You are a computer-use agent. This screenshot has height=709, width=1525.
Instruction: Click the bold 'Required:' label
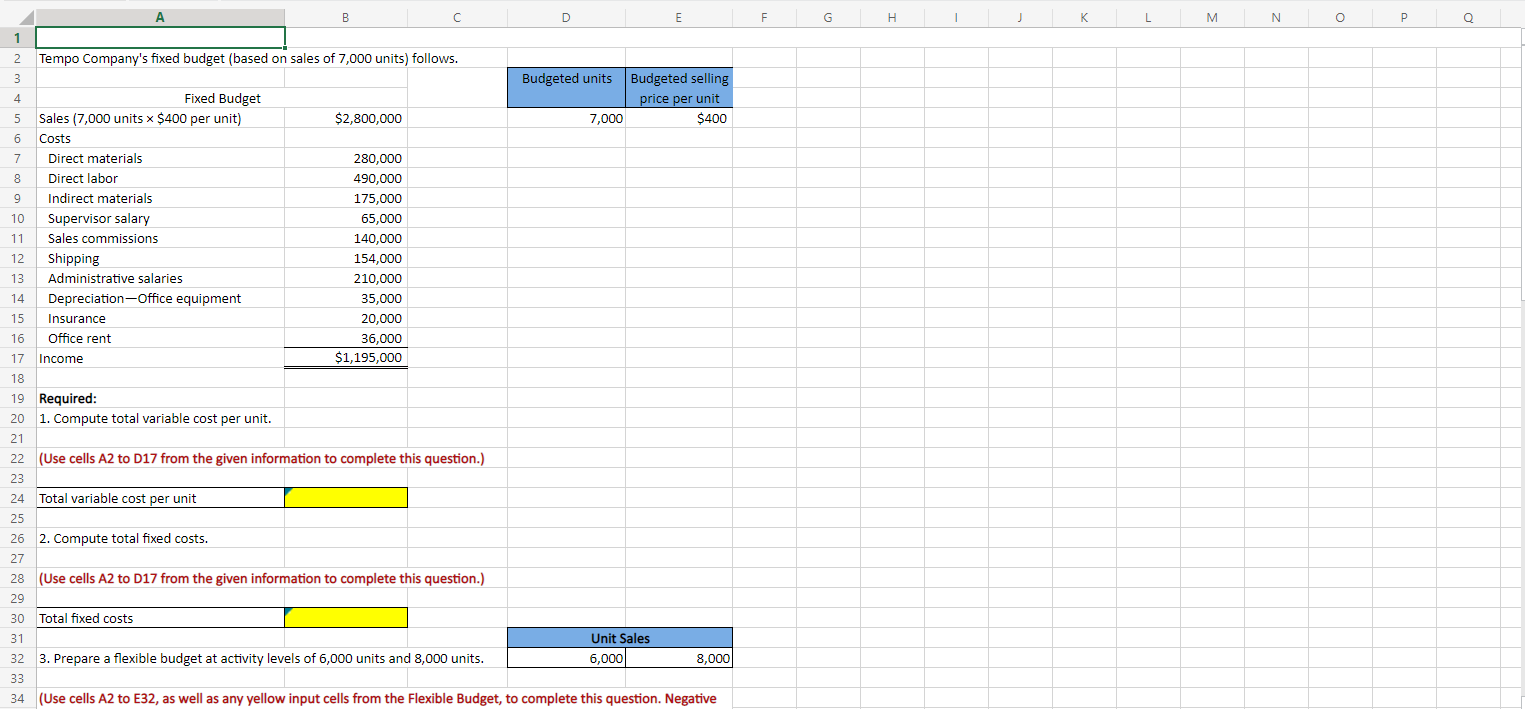[67, 398]
